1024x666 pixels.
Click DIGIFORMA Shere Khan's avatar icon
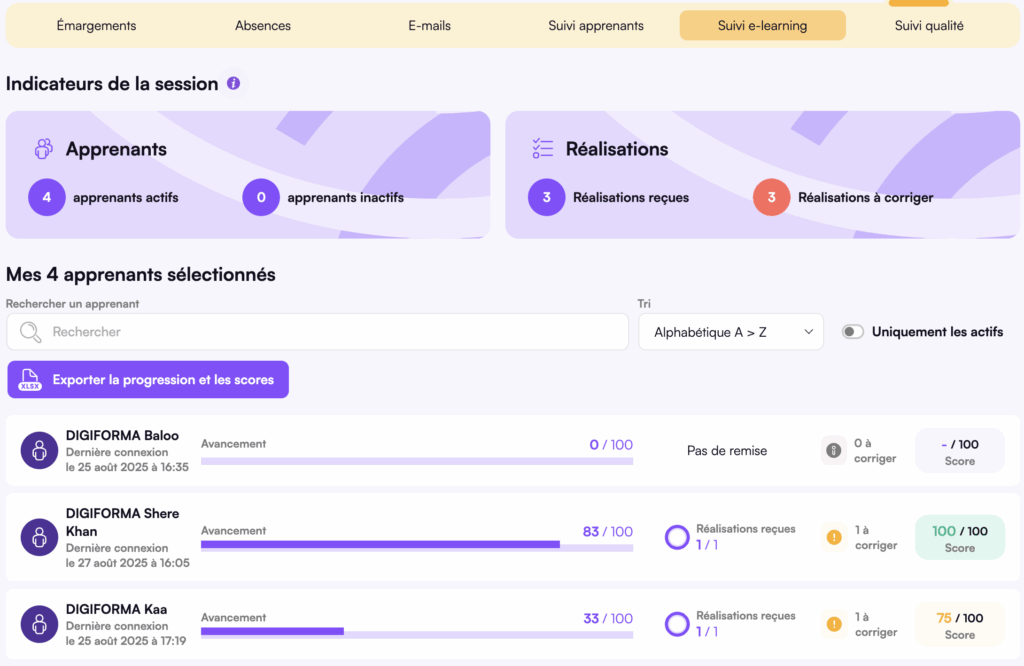click(x=40, y=537)
